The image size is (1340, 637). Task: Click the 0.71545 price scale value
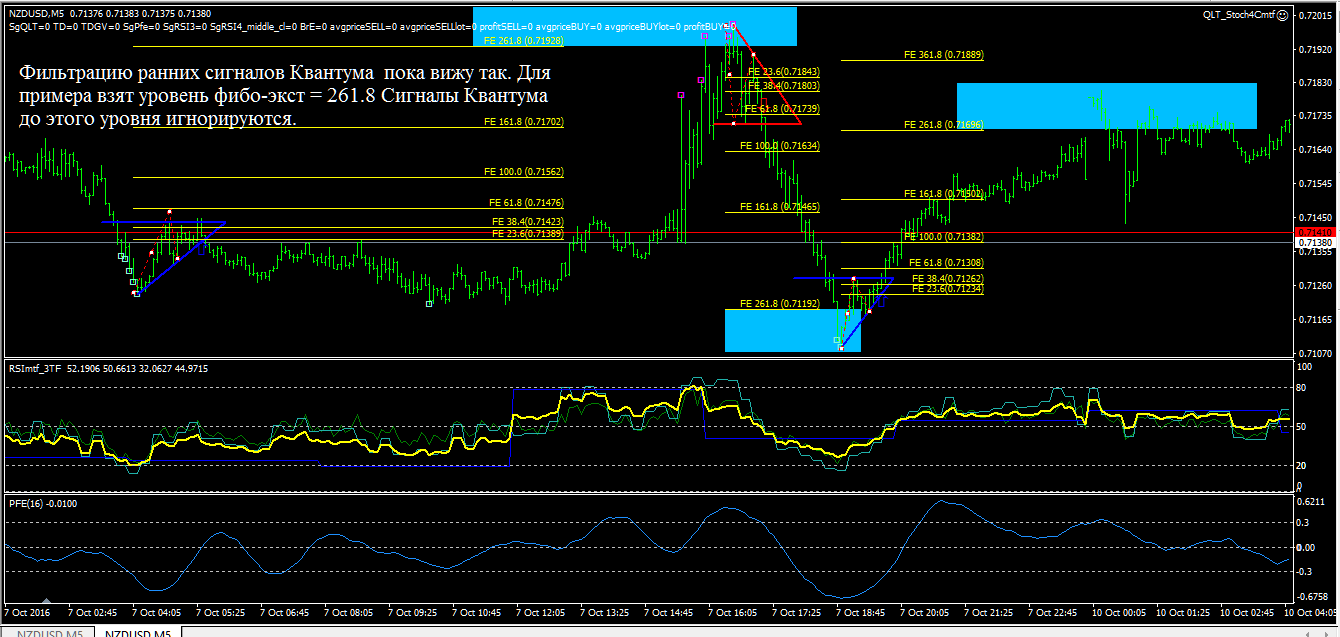(1317, 184)
